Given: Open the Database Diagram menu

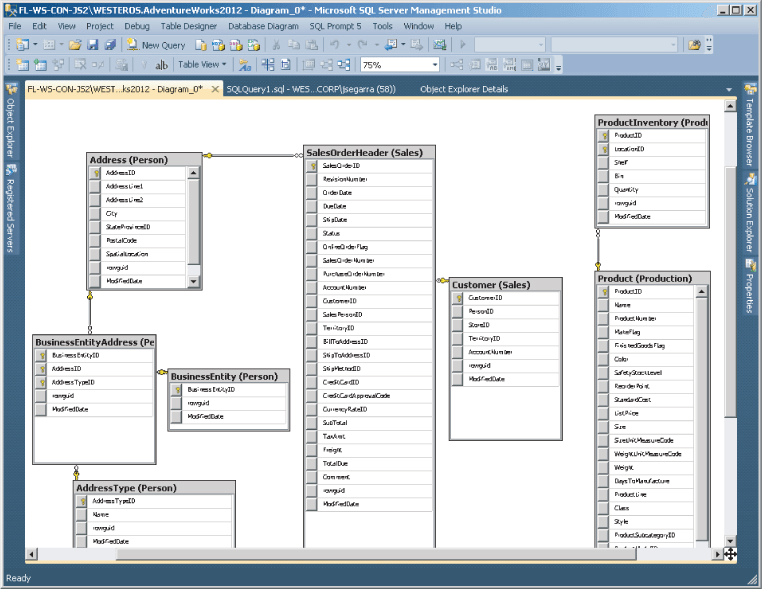Looking at the screenshot, I should coord(263,26).
